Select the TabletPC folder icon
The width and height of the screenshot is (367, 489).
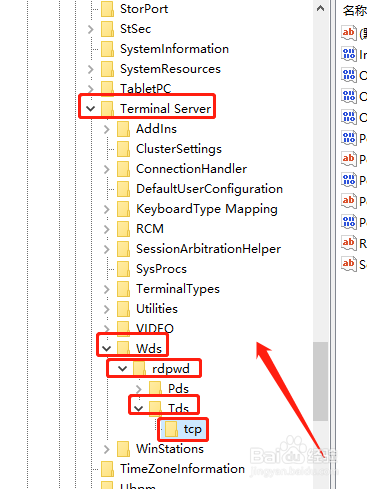[x=108, y=88]
